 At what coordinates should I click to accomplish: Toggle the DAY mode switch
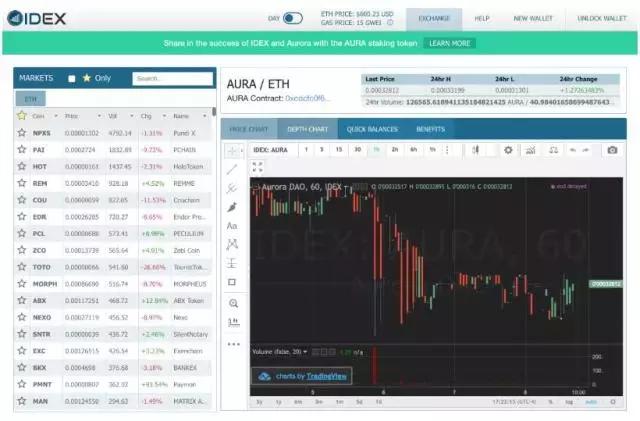coord(293,18)
